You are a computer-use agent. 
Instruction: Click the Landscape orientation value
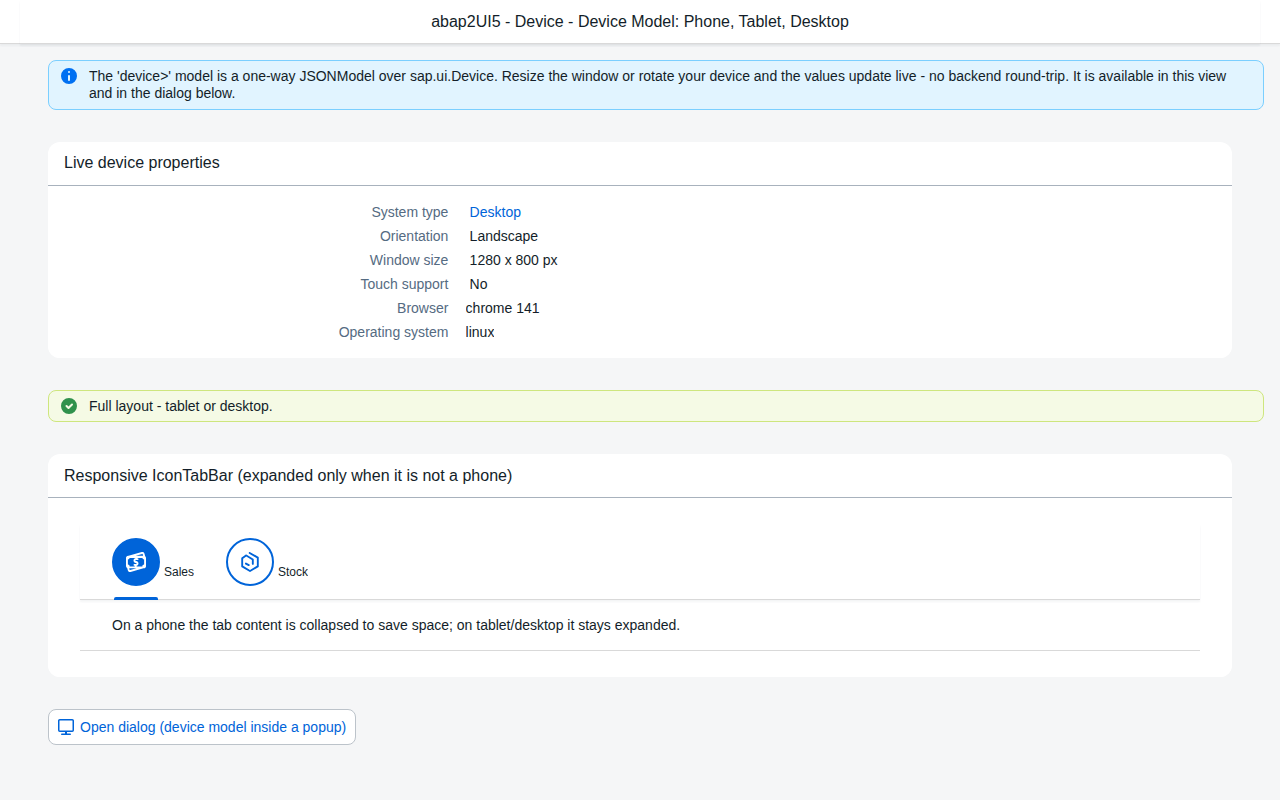pos(504,236)
